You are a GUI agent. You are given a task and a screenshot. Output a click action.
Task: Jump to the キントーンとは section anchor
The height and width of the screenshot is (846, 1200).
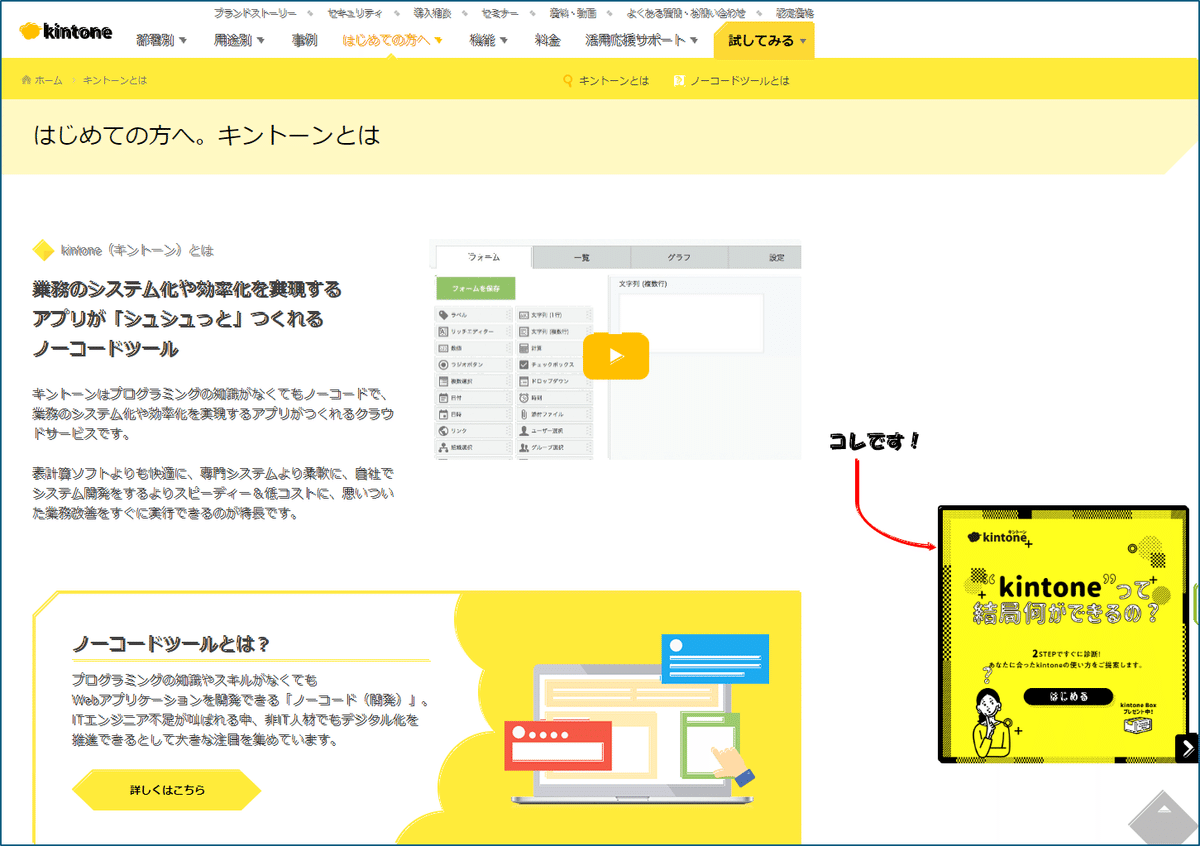point(614,80)
